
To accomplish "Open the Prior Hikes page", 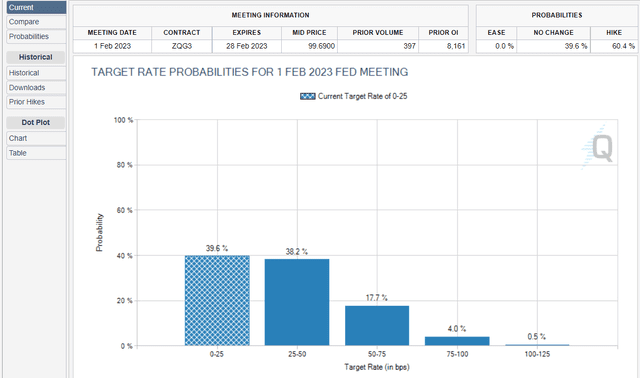I will pyautogui.click(x=36, y=102).
